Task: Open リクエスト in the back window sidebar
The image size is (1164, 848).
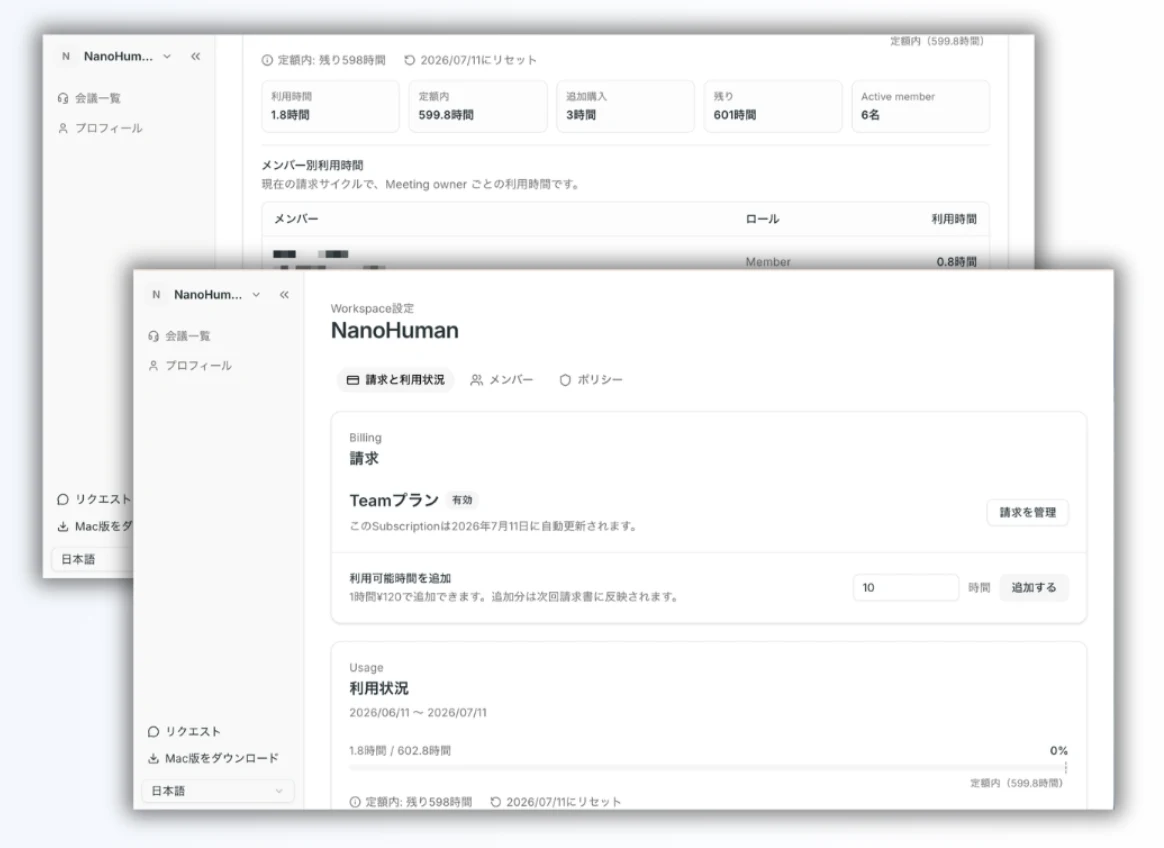Action: coord(94,499)
